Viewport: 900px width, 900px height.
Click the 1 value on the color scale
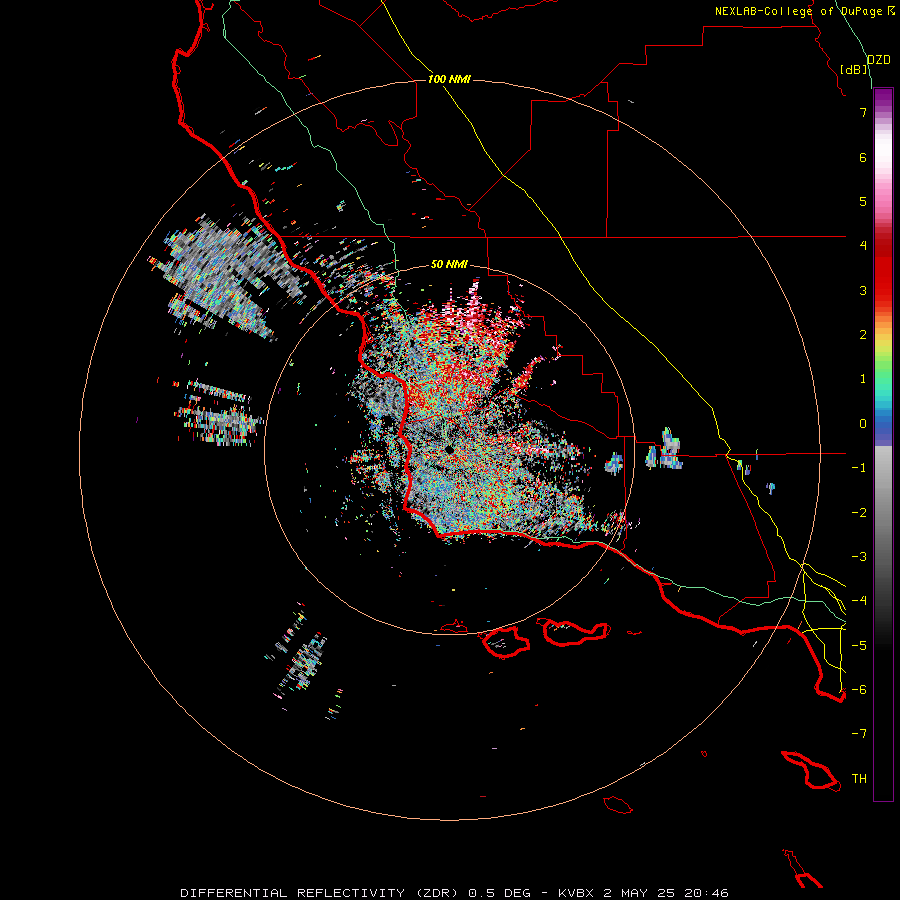(x=863, y=379)
